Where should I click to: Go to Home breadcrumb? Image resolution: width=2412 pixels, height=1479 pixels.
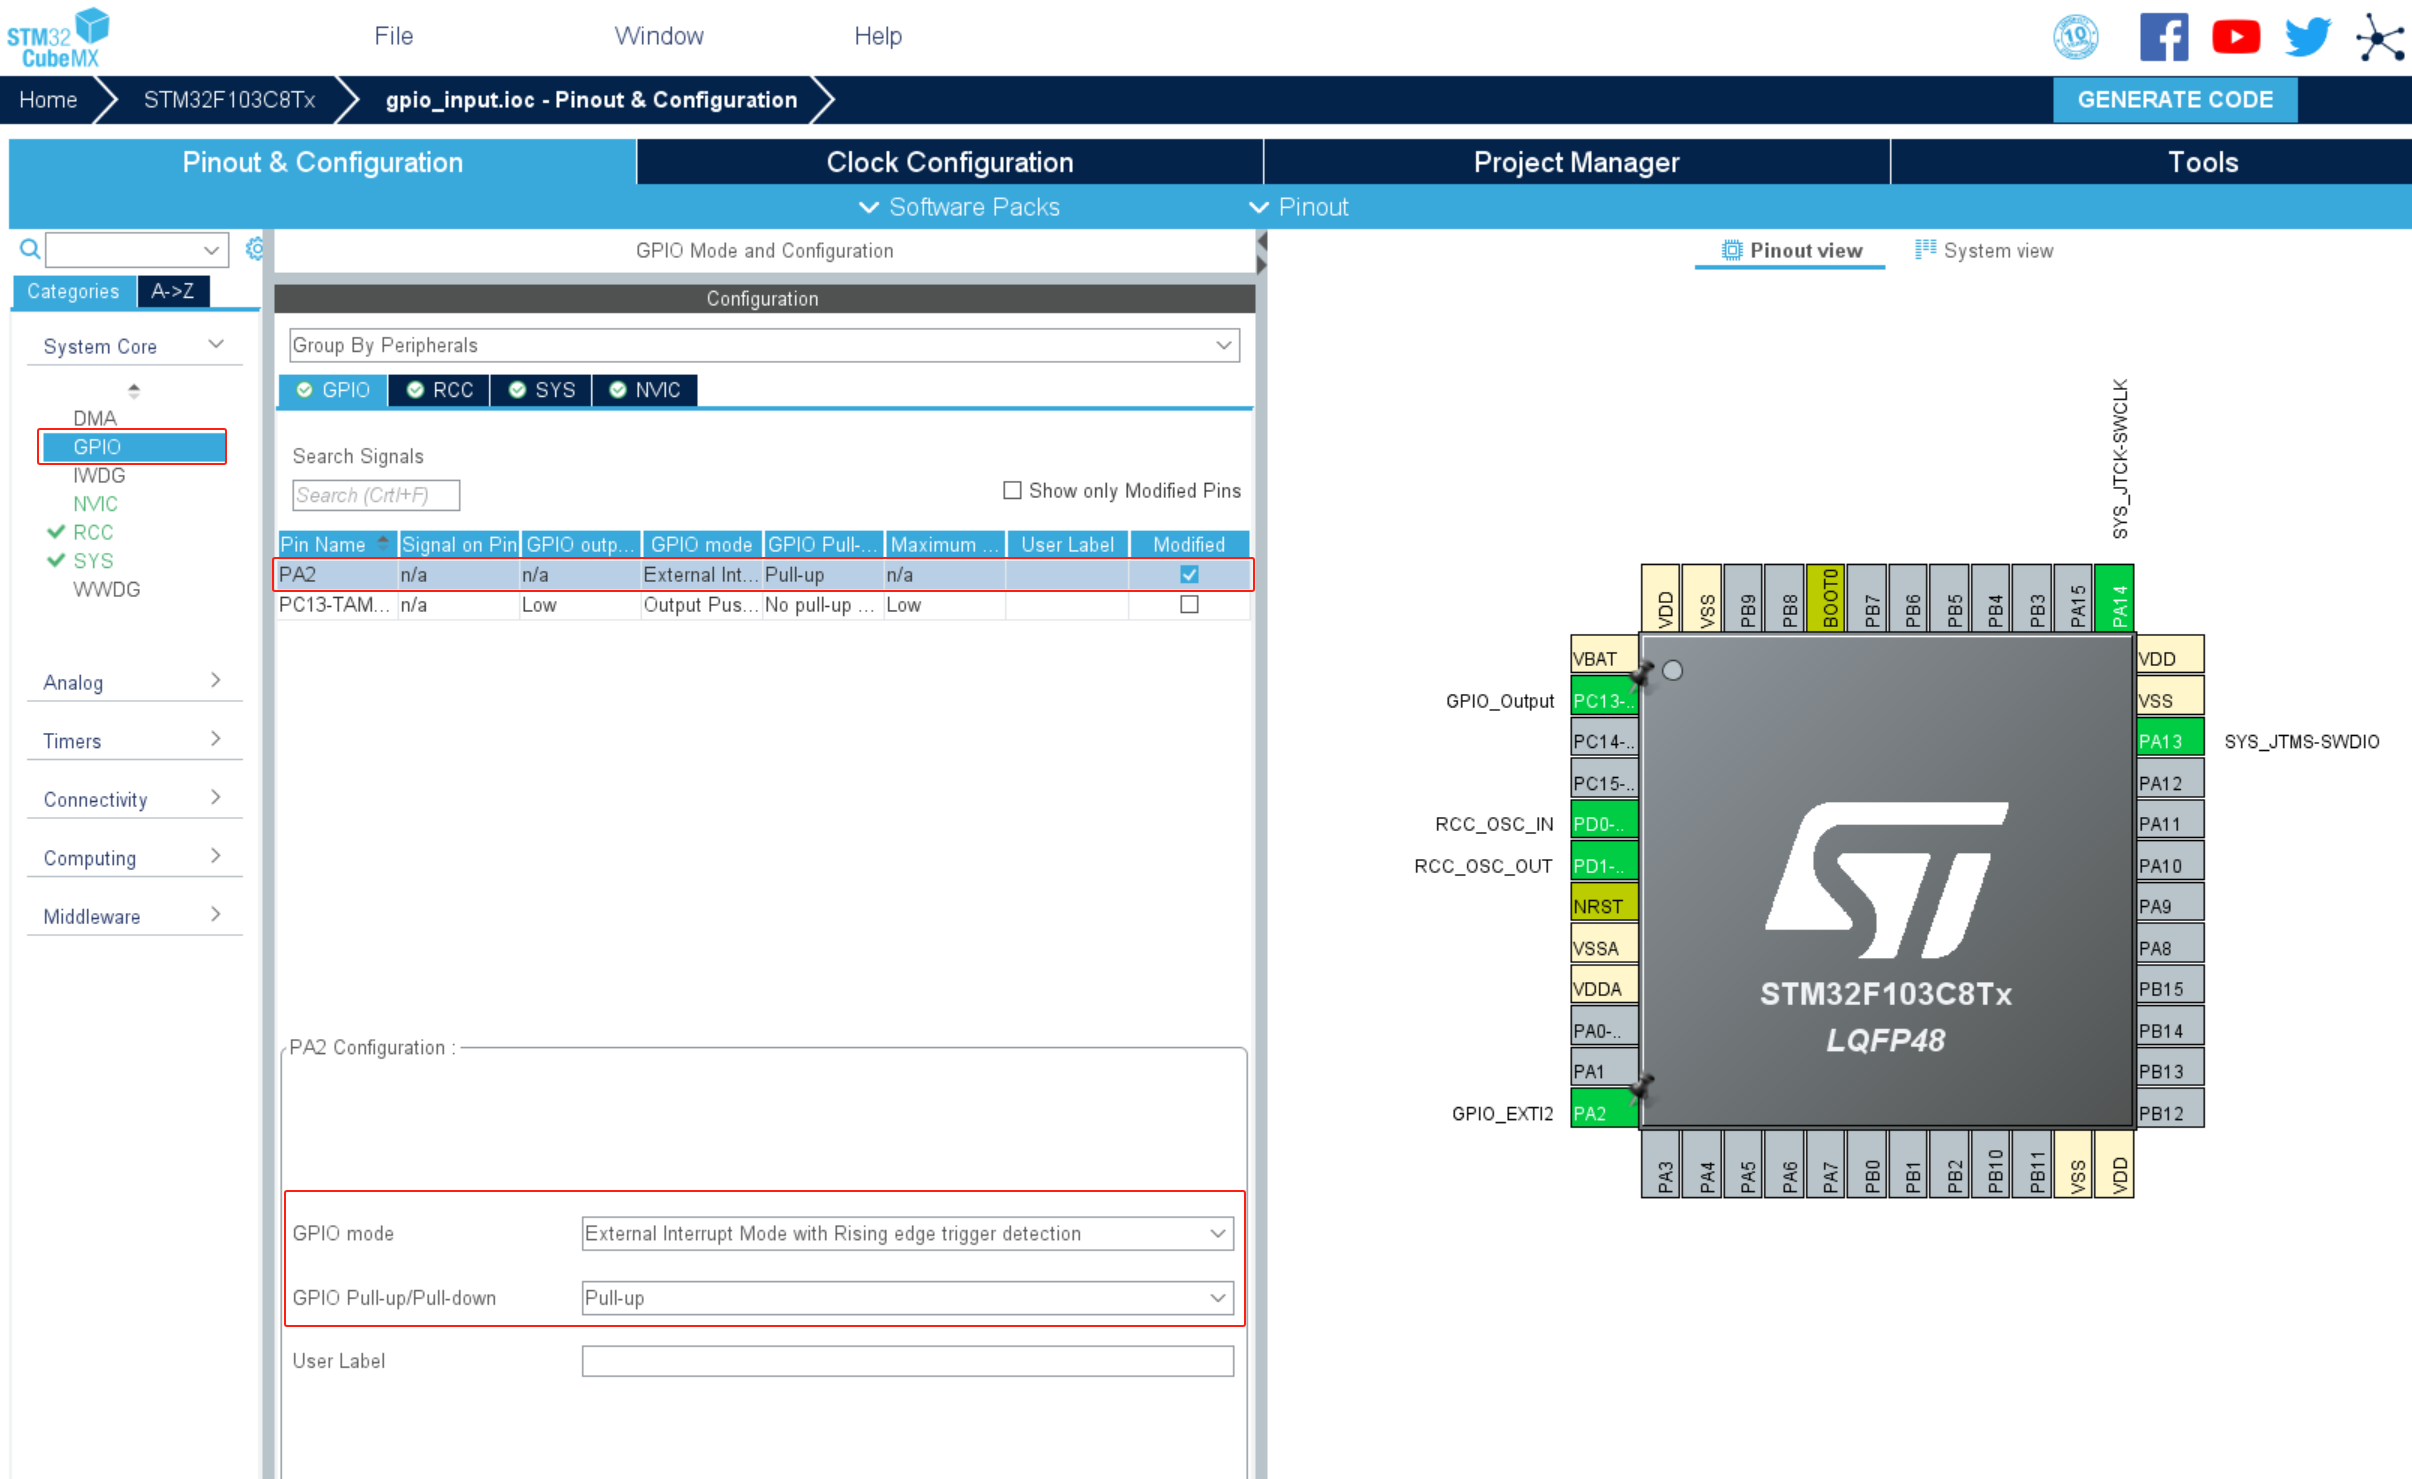point(48,100)
